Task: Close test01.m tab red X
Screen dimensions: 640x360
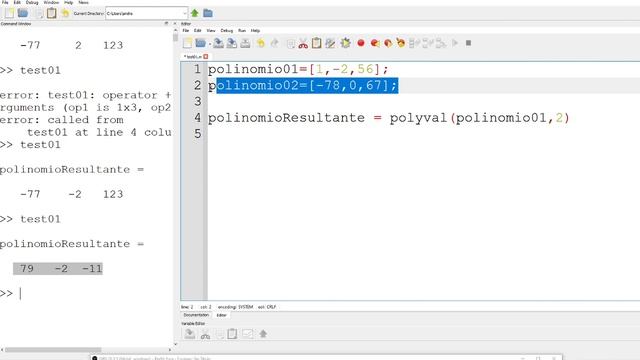Action: click(x=206, y=57)
